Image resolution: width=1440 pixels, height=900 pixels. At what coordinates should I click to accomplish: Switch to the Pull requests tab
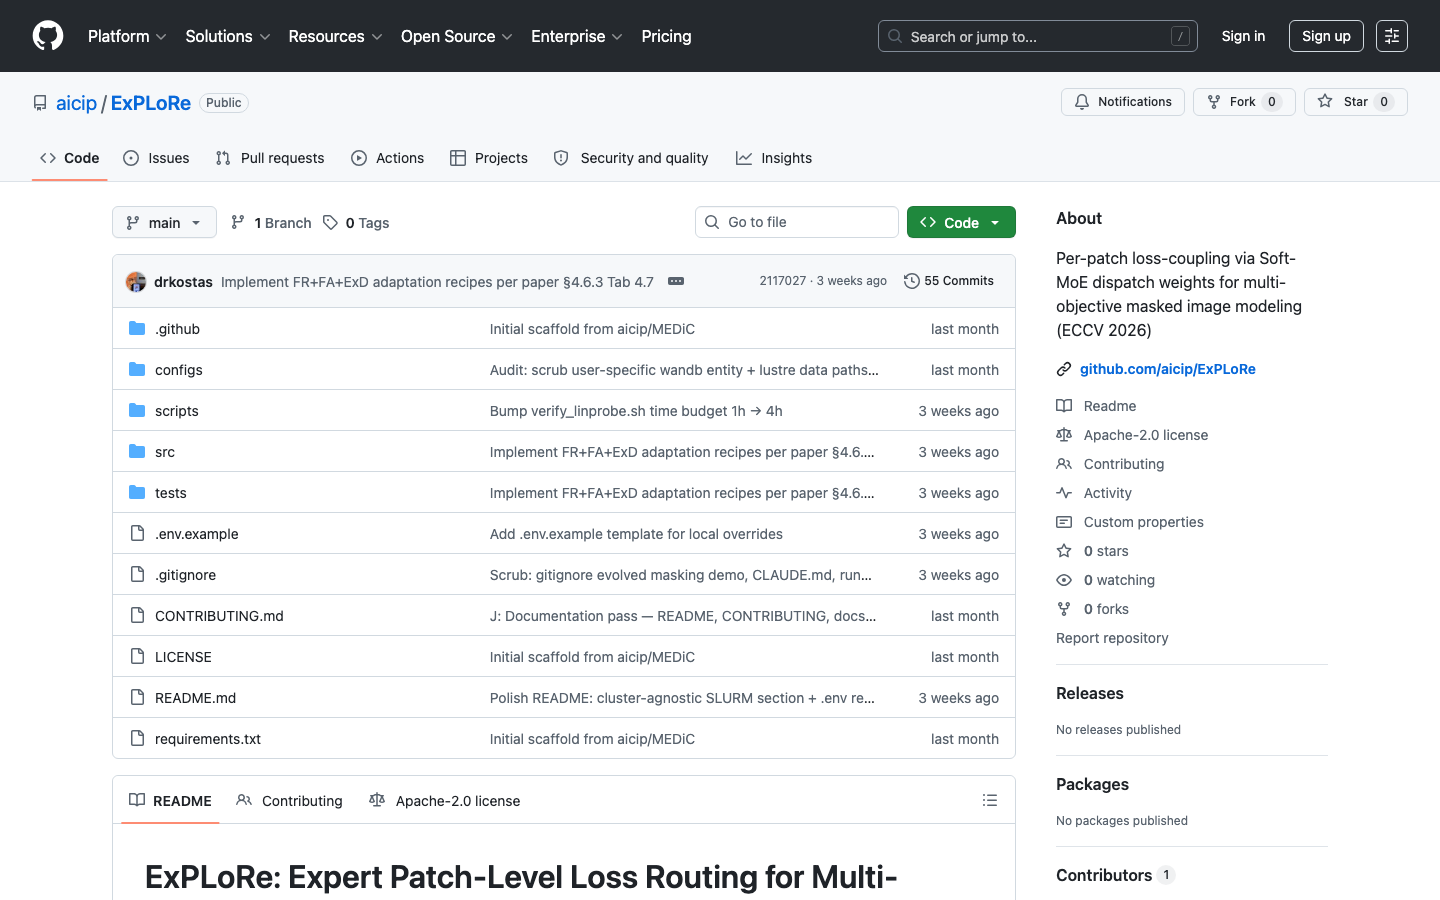pyautogui.click(x=270, y=158)
